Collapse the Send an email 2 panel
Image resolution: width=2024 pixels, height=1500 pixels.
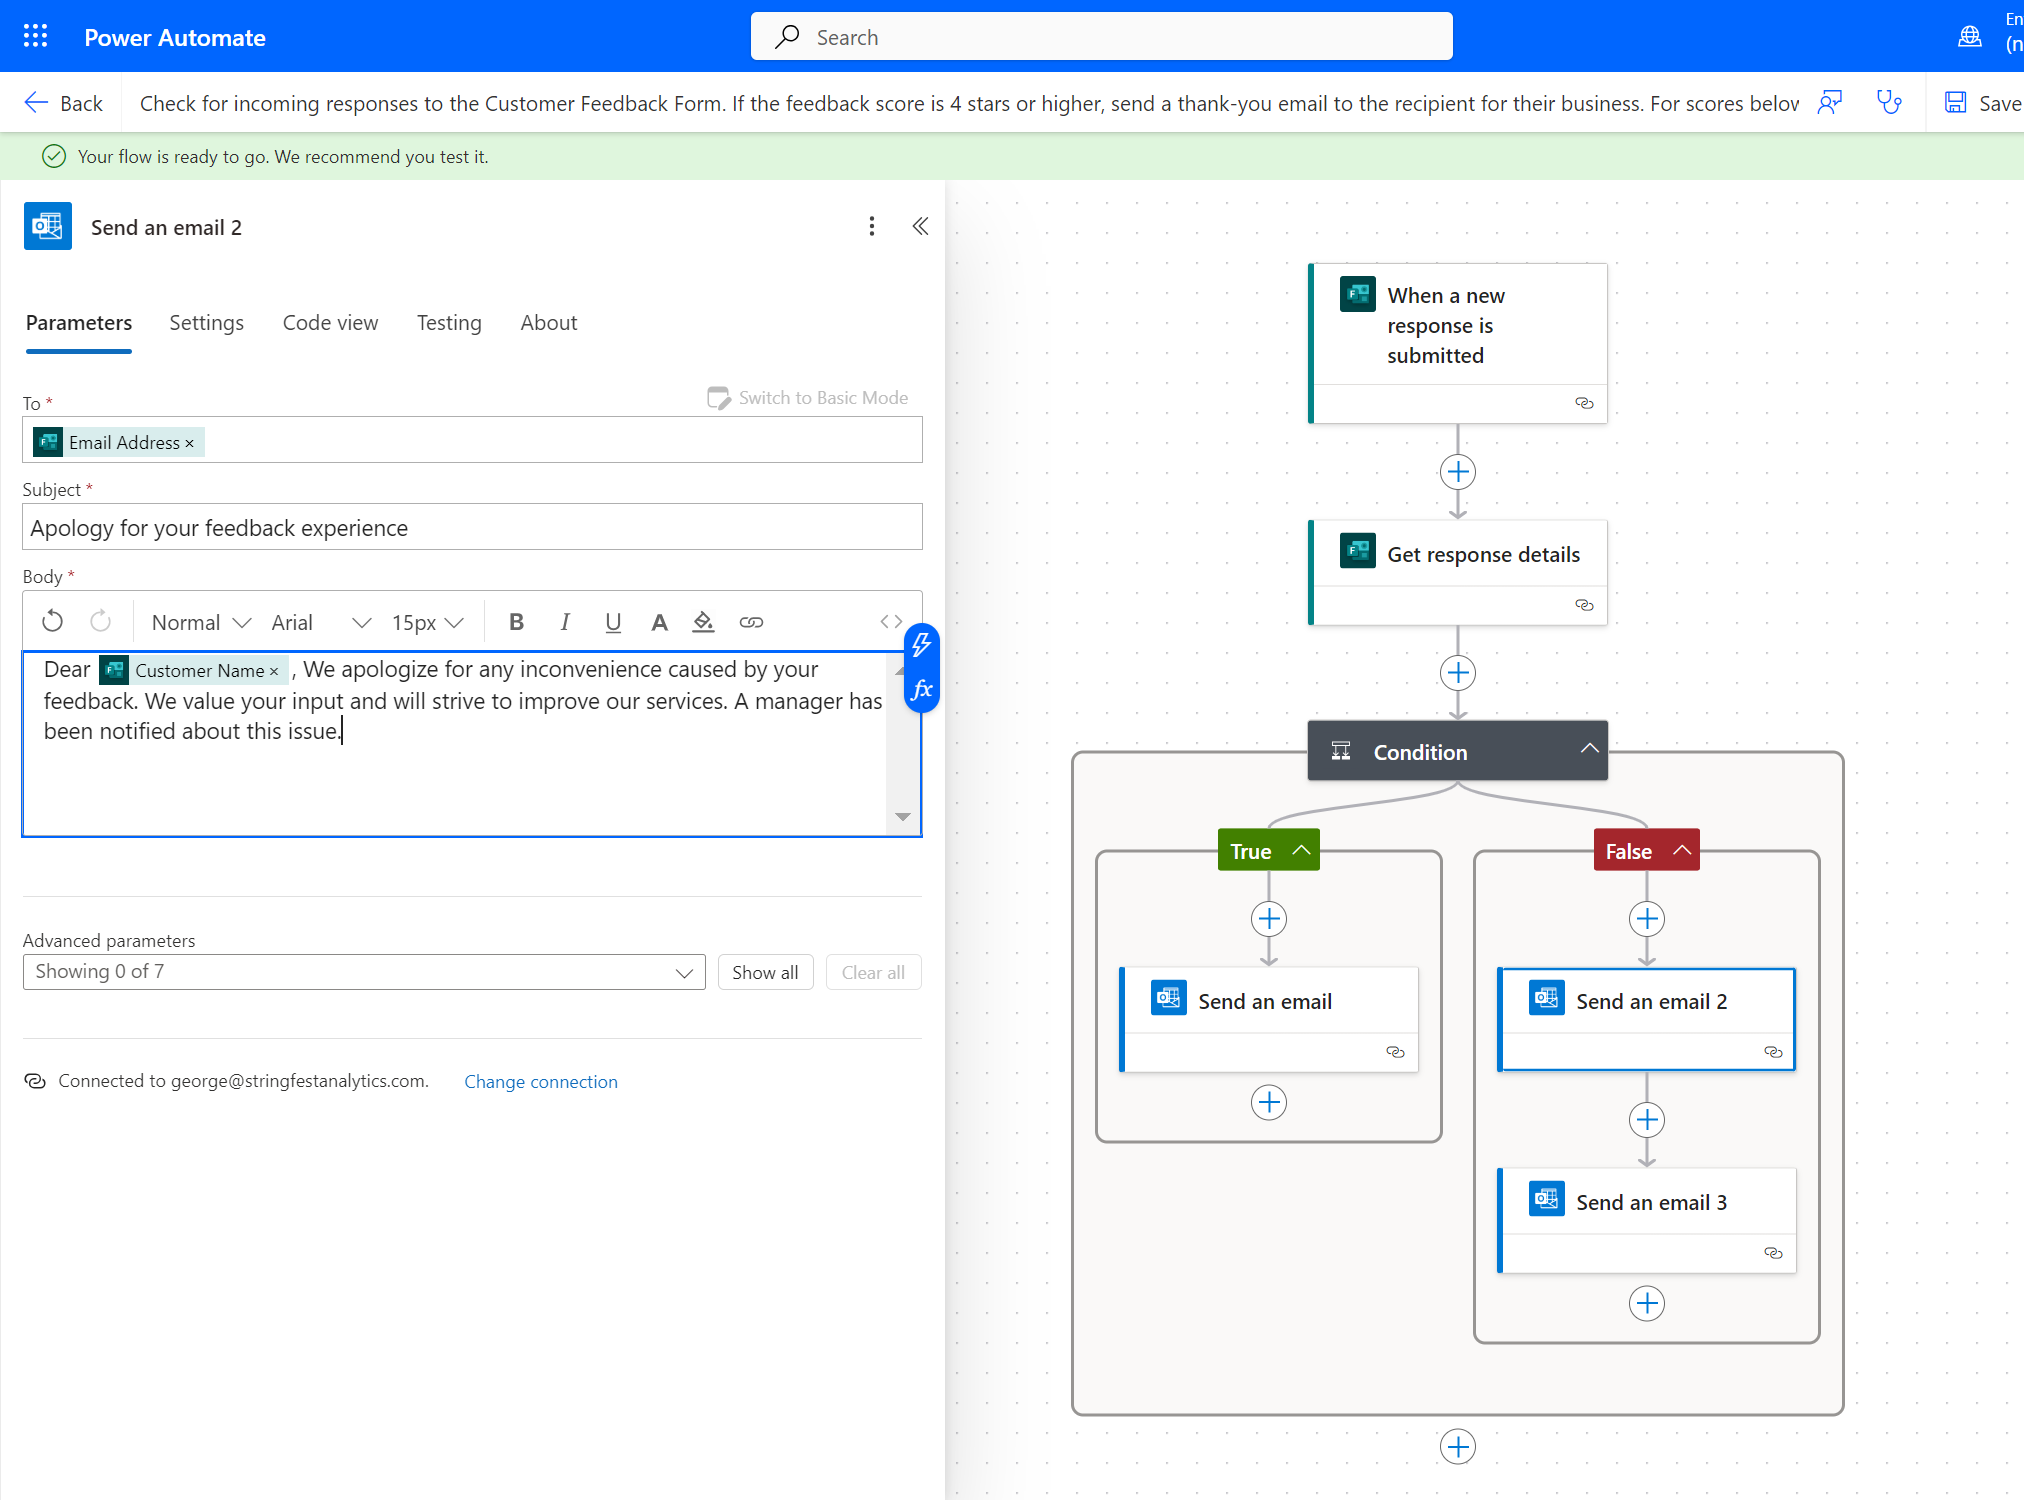pyautogui.click(x=920, y=227)
